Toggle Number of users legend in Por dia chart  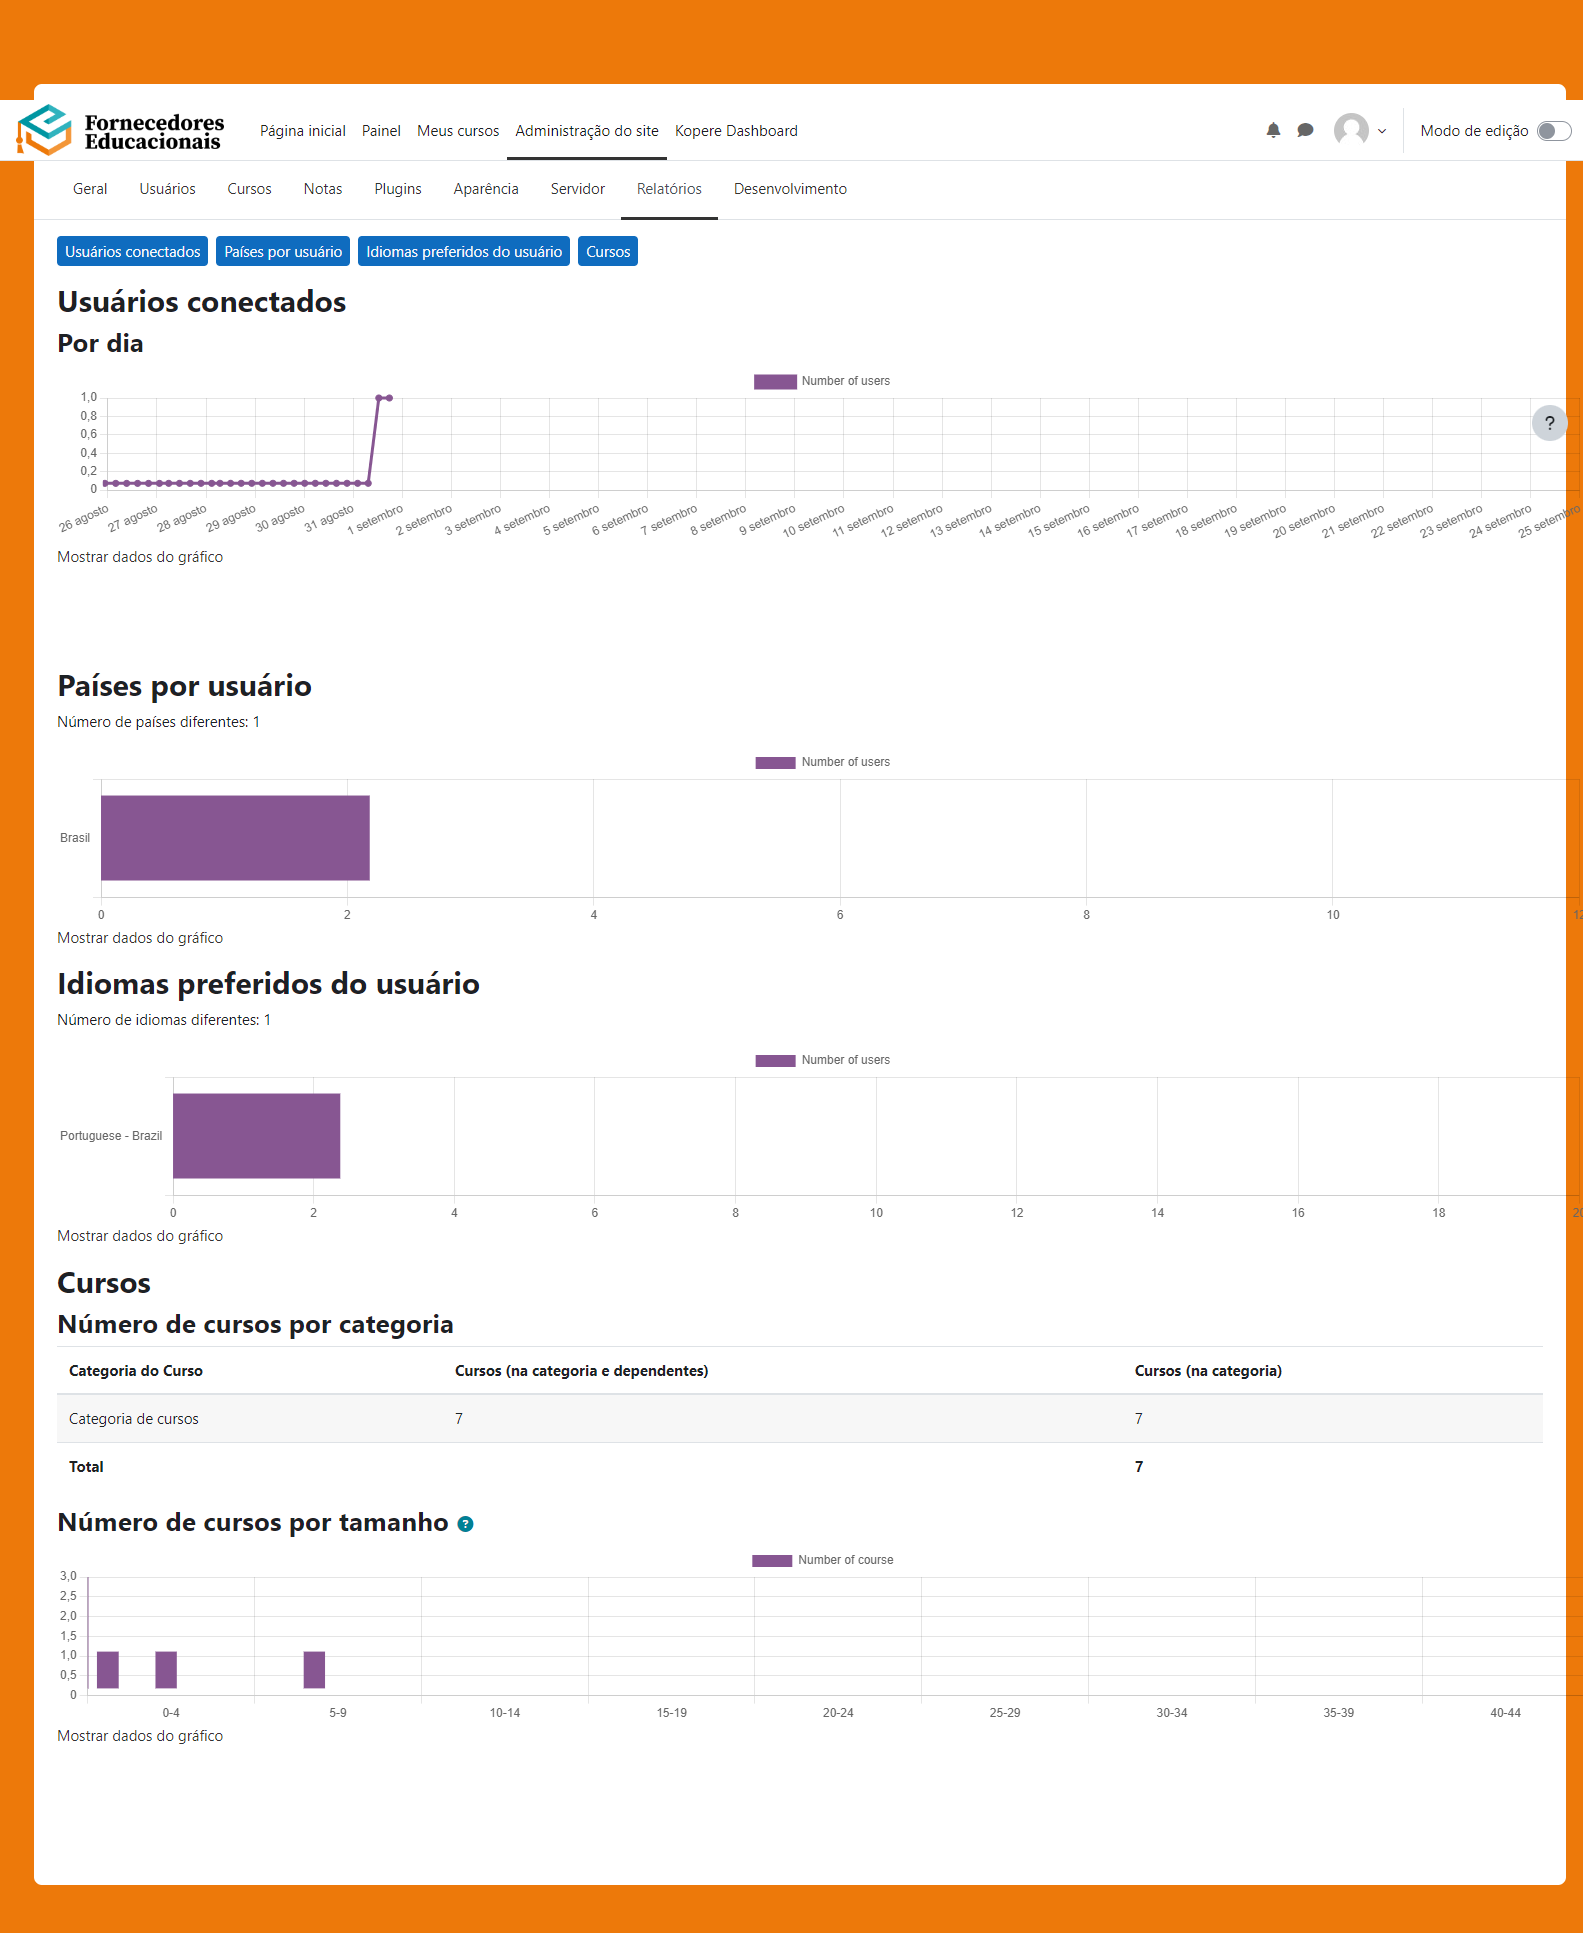click(x=822, y=381)
